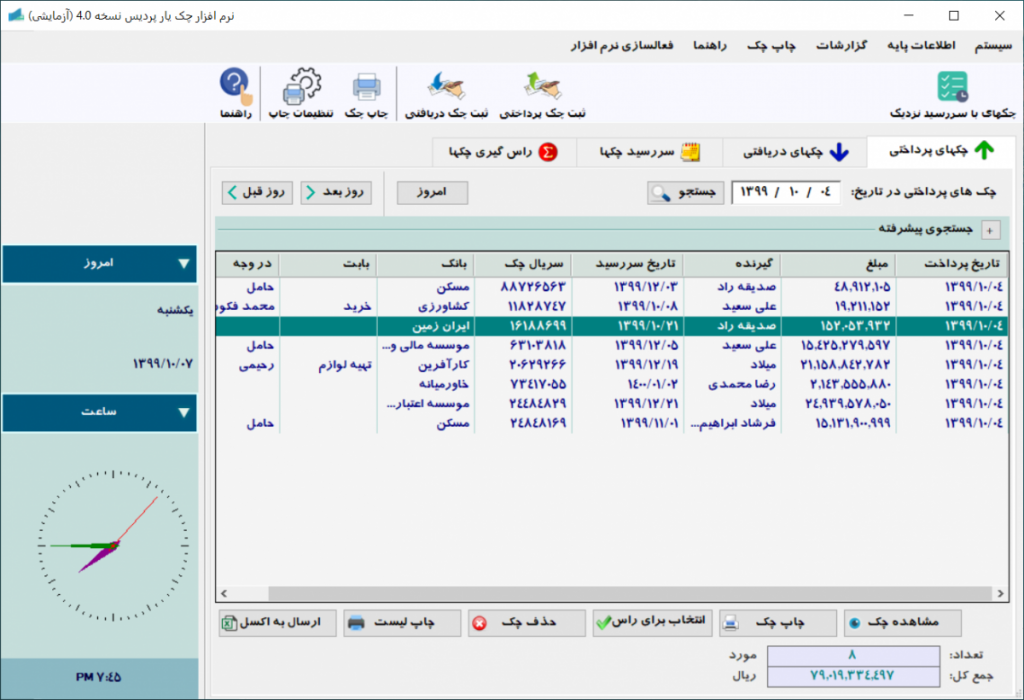1024x700 pixels.
Task: Open the چاپ چک menu
Action: click(x=771, y=46)
